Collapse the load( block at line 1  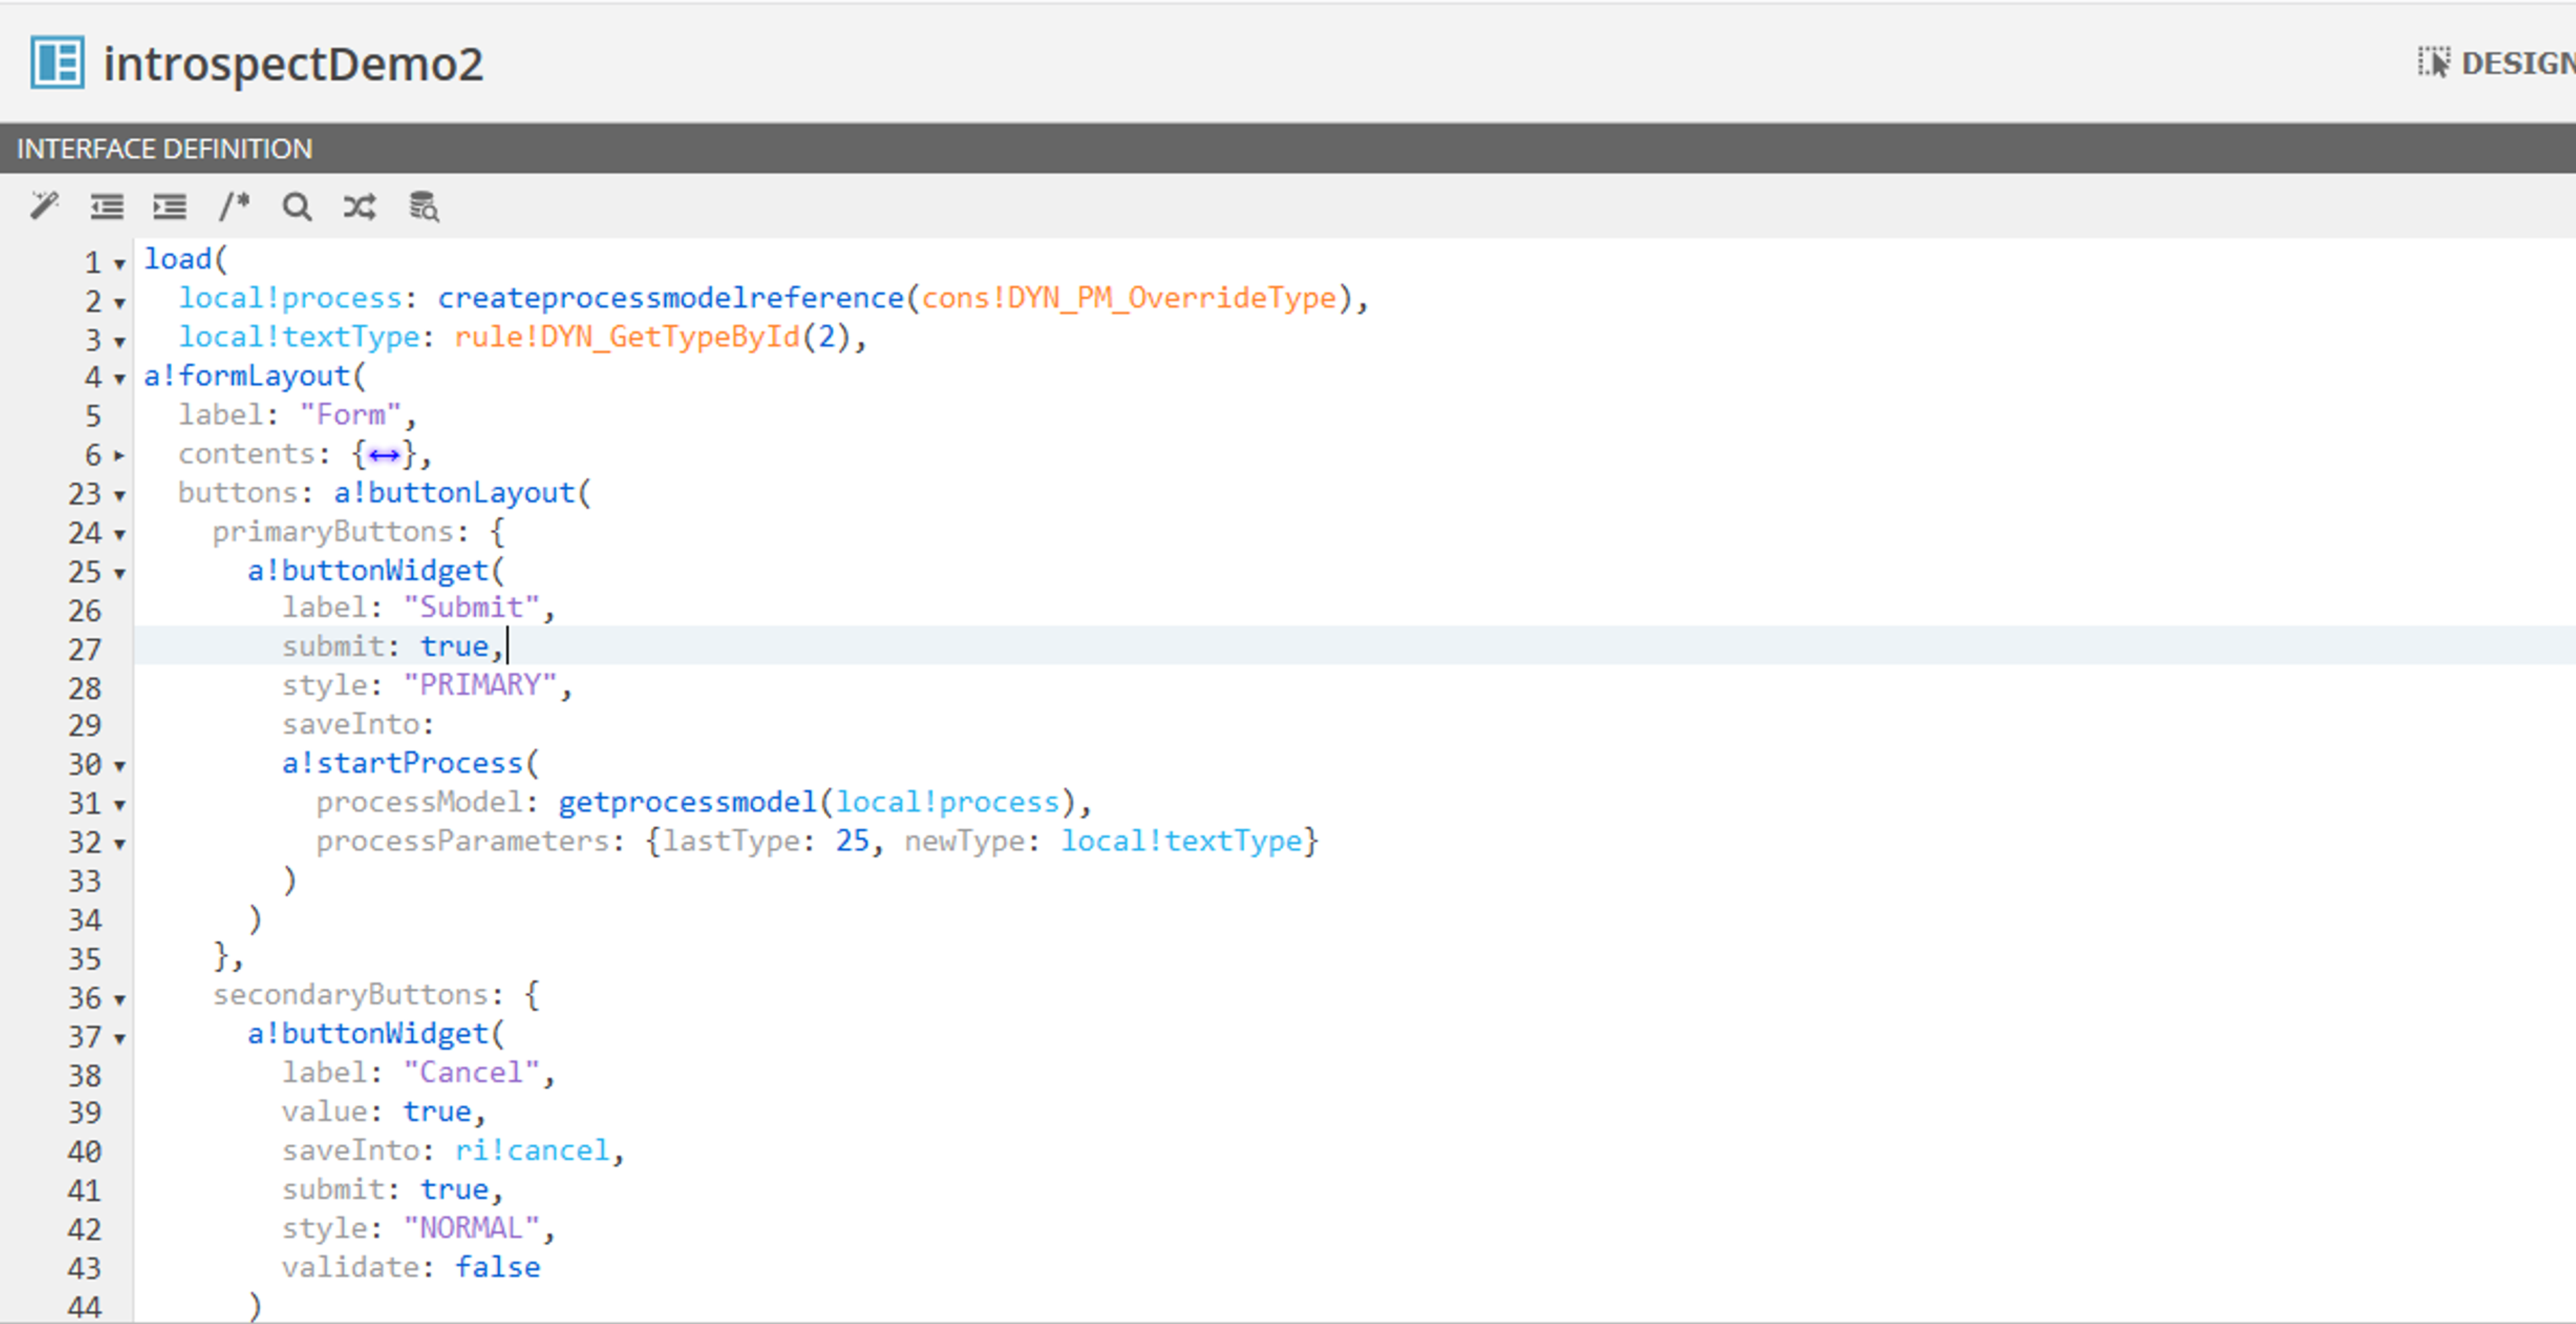coord(120,264)
